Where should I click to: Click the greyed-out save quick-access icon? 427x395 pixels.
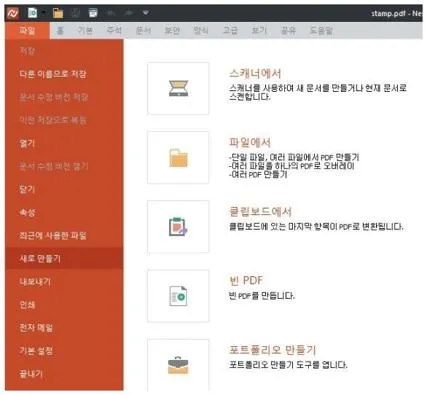coord(76,13)
